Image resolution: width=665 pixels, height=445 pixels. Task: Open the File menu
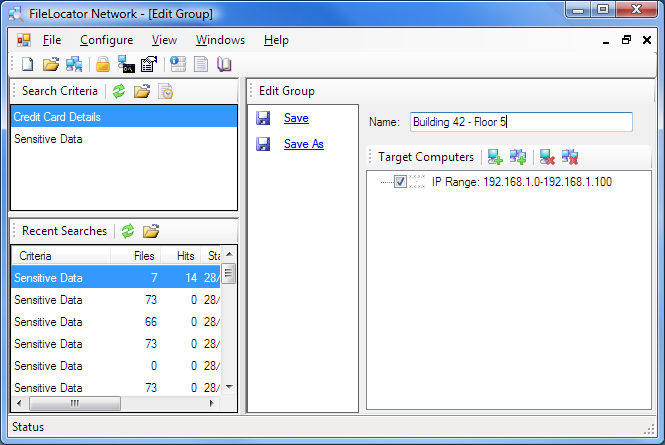click(52, 40)
